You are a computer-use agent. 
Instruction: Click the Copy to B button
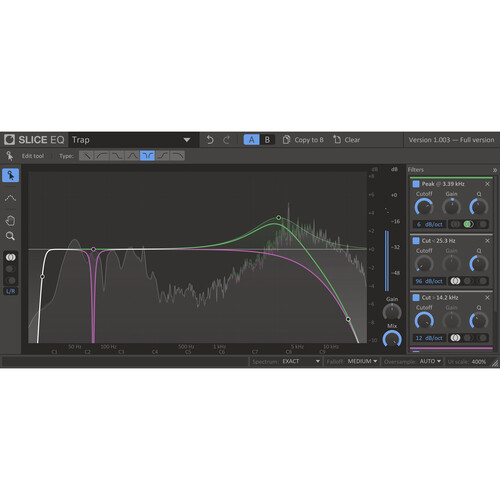coord(303,140)
